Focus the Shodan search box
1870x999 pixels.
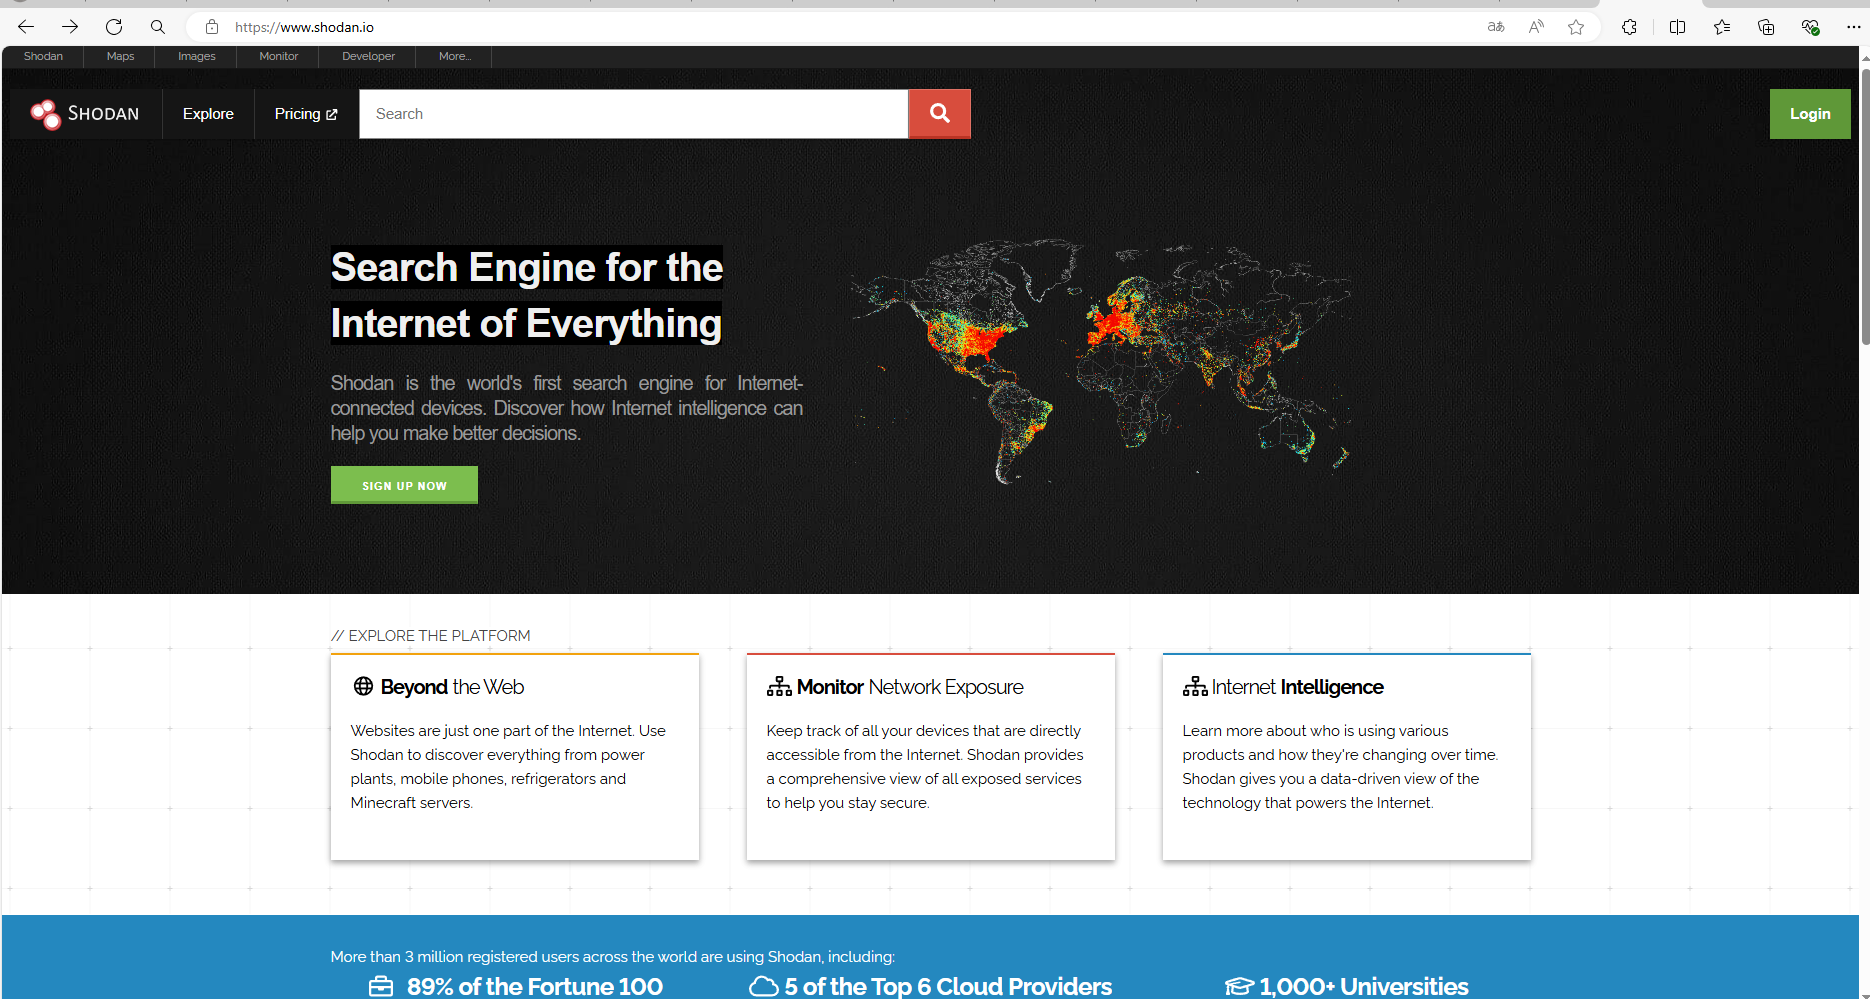click(x=634, y=114)
